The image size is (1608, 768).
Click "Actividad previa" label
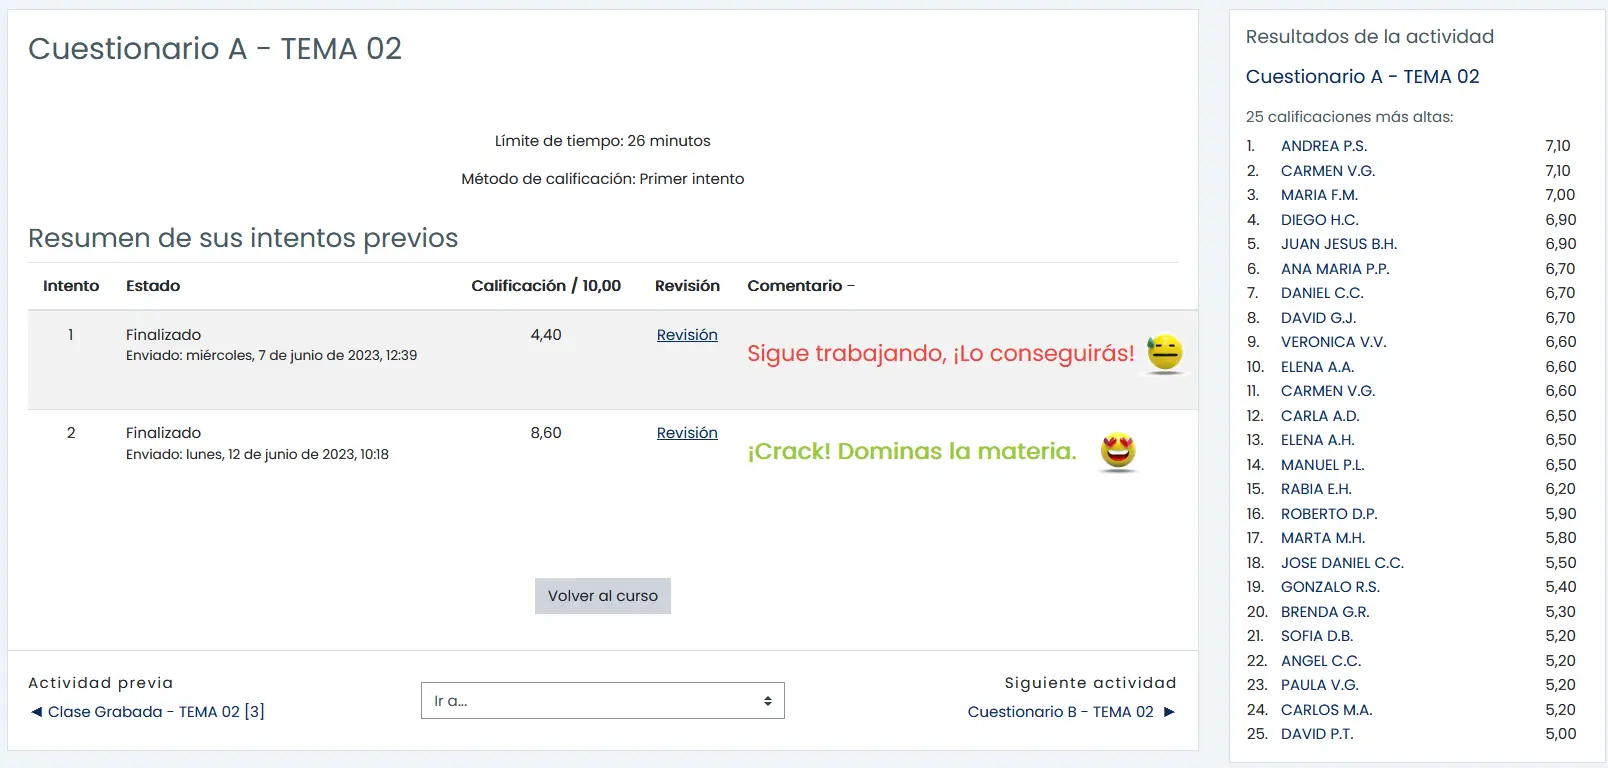tap(100, 683)
